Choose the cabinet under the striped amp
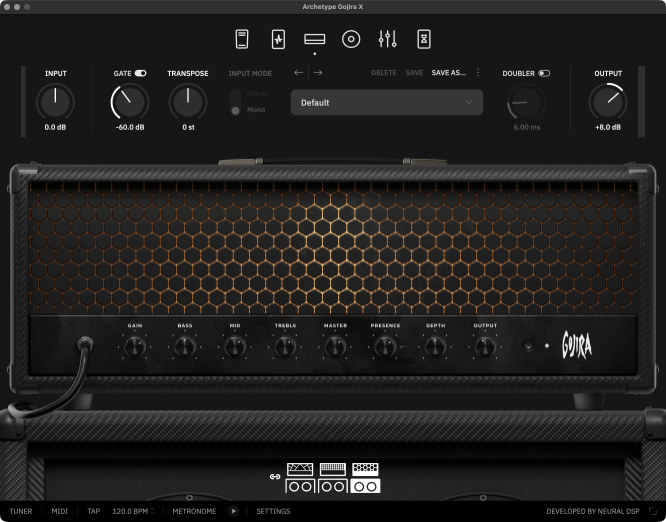 333,486
